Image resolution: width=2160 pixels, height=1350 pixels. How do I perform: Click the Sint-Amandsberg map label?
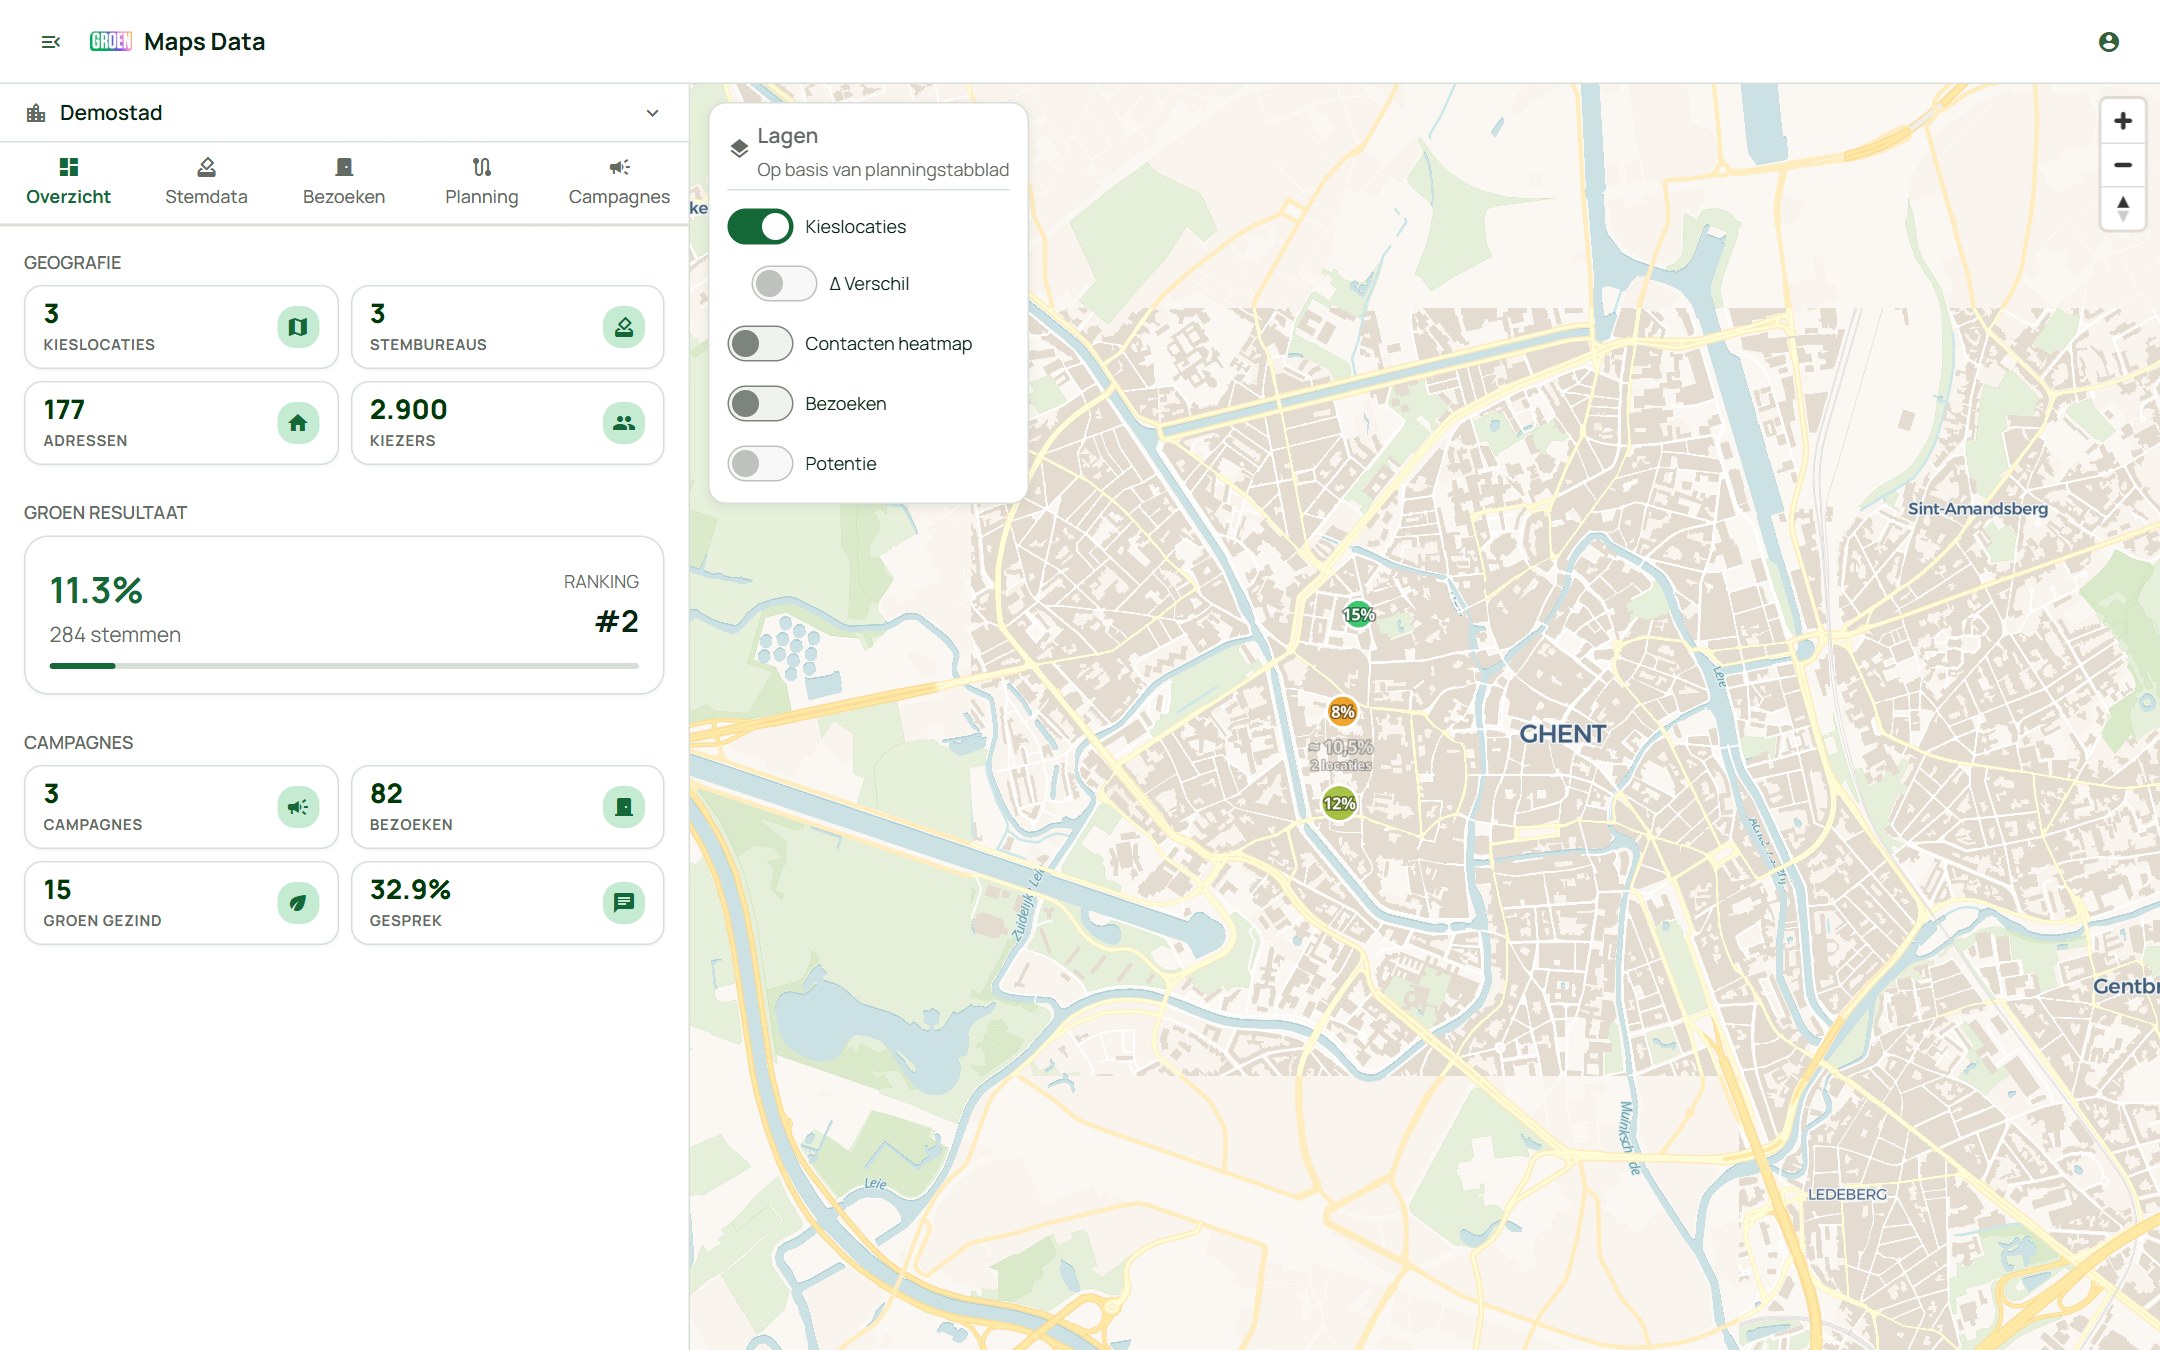tap(1977, 508)
